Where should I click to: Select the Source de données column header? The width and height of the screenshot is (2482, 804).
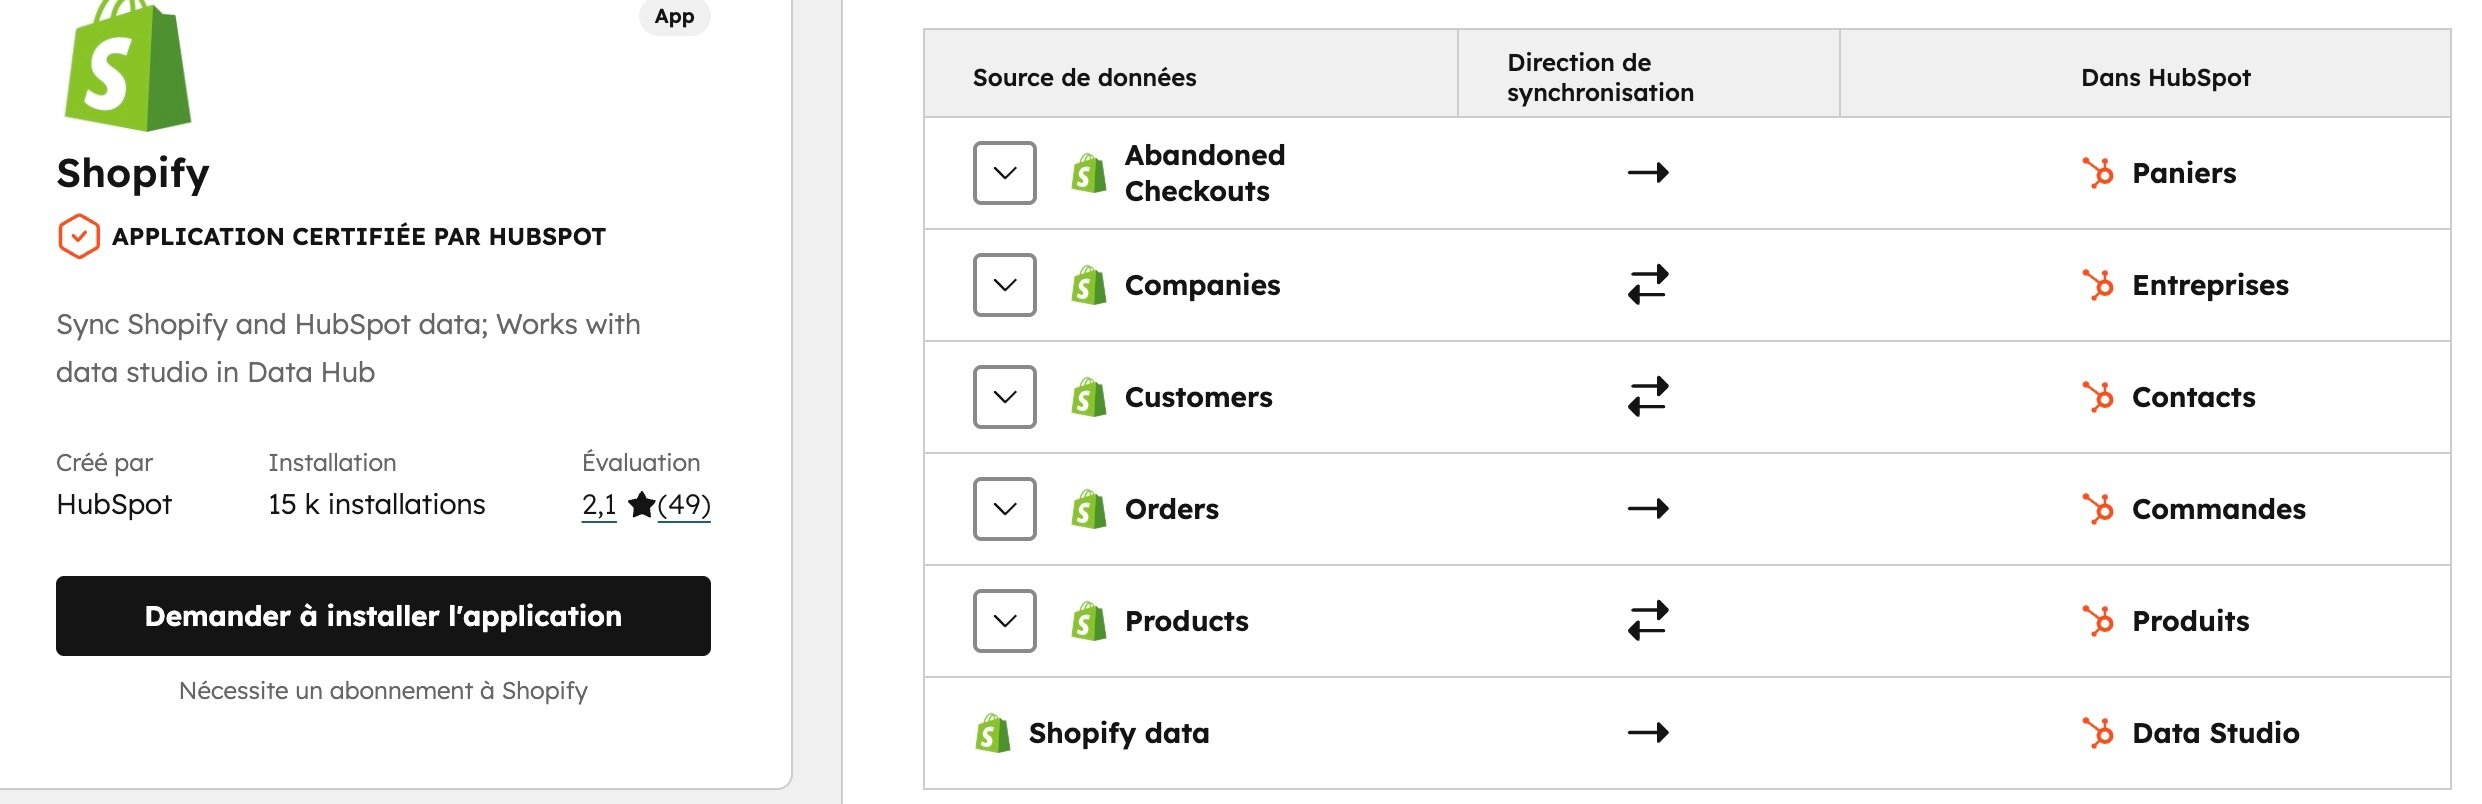coord(1083,77)
